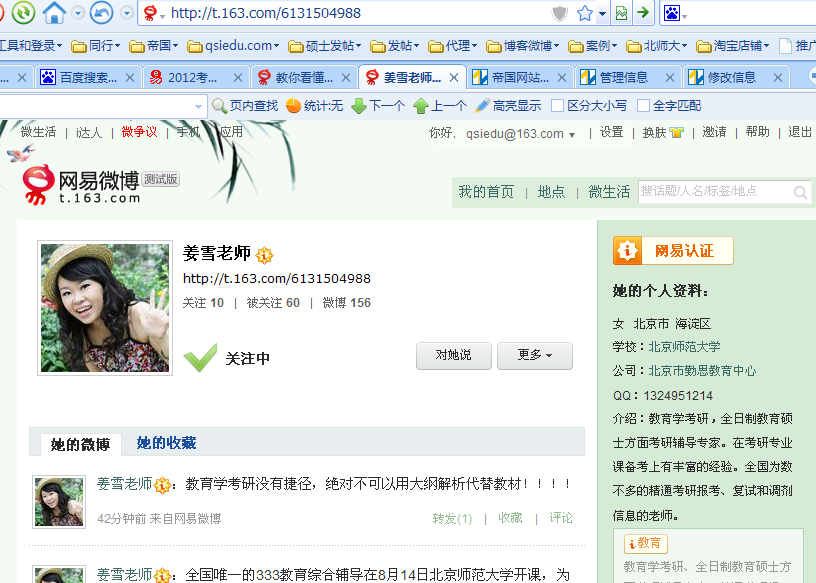Click the browser address bar URL
Viewport: 816px width, 583px height.
click(x=266, y=13)
